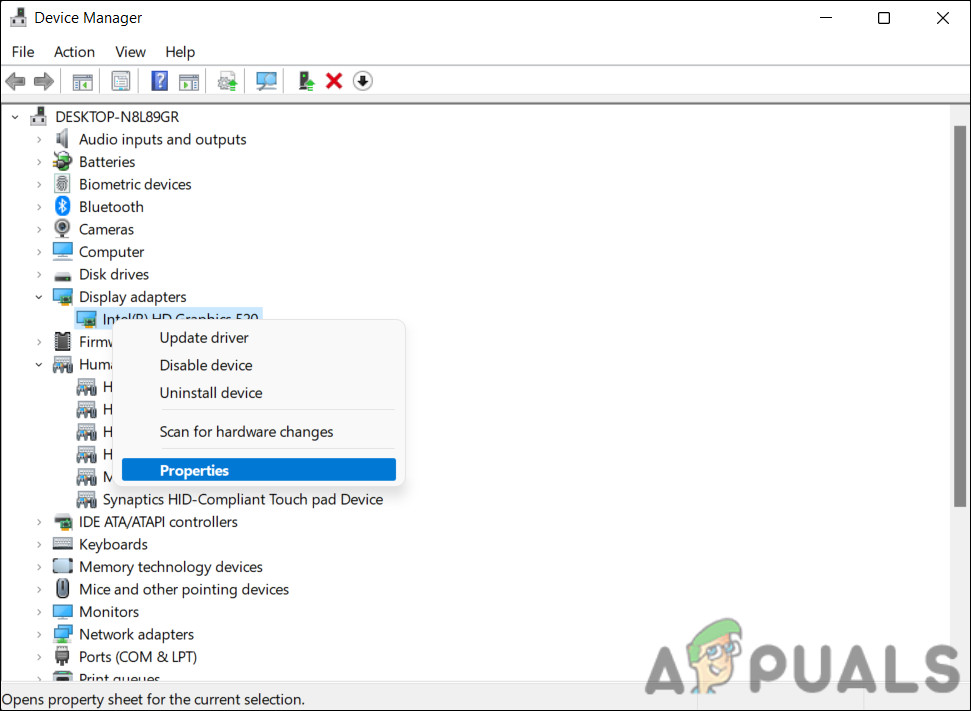
Task: Expand the Network adapters category
Action: coord(38,634)
